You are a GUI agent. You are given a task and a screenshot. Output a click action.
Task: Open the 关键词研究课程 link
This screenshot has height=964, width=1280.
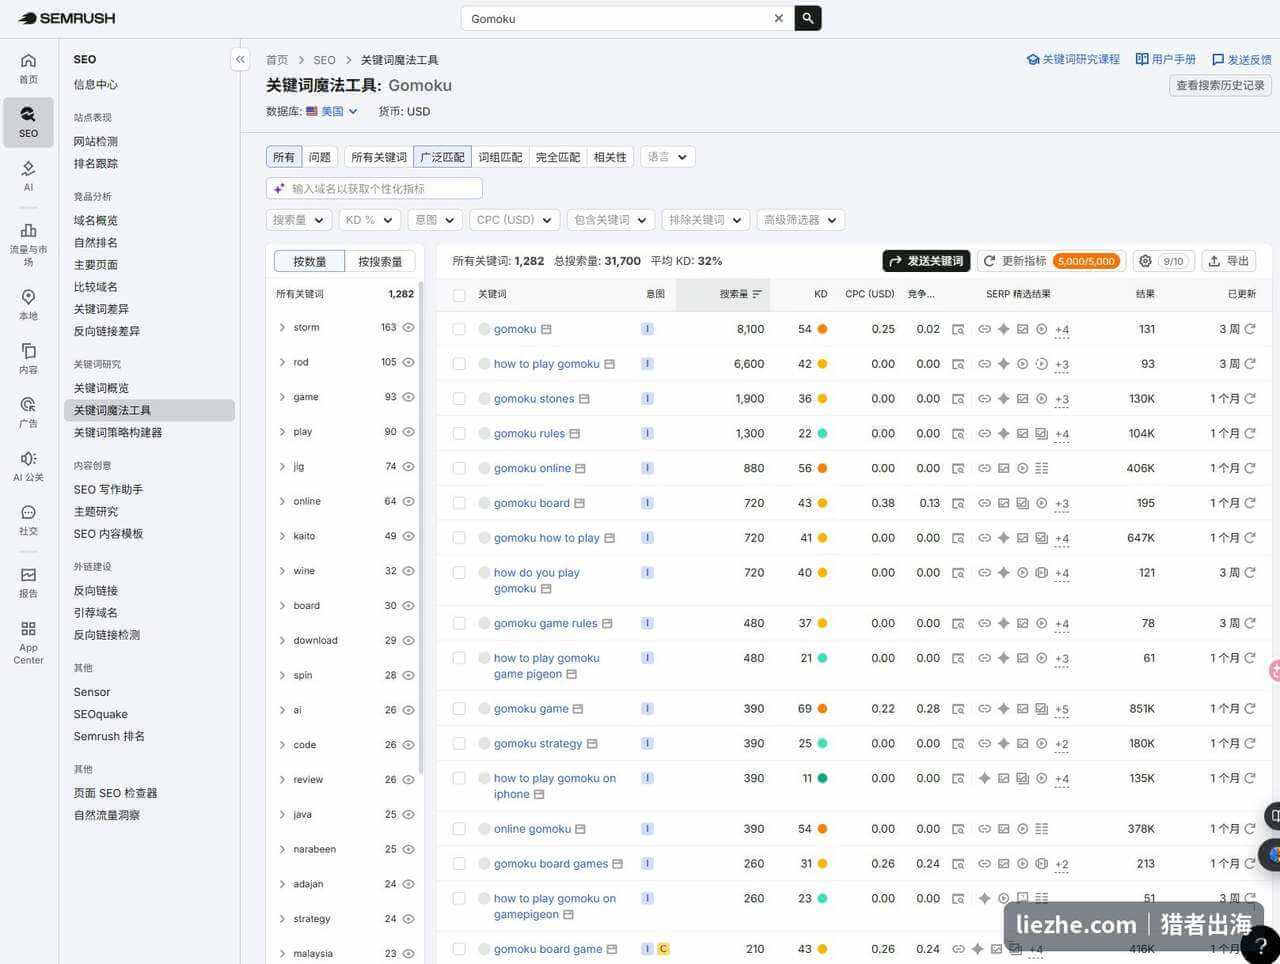tap(1073, 60)
